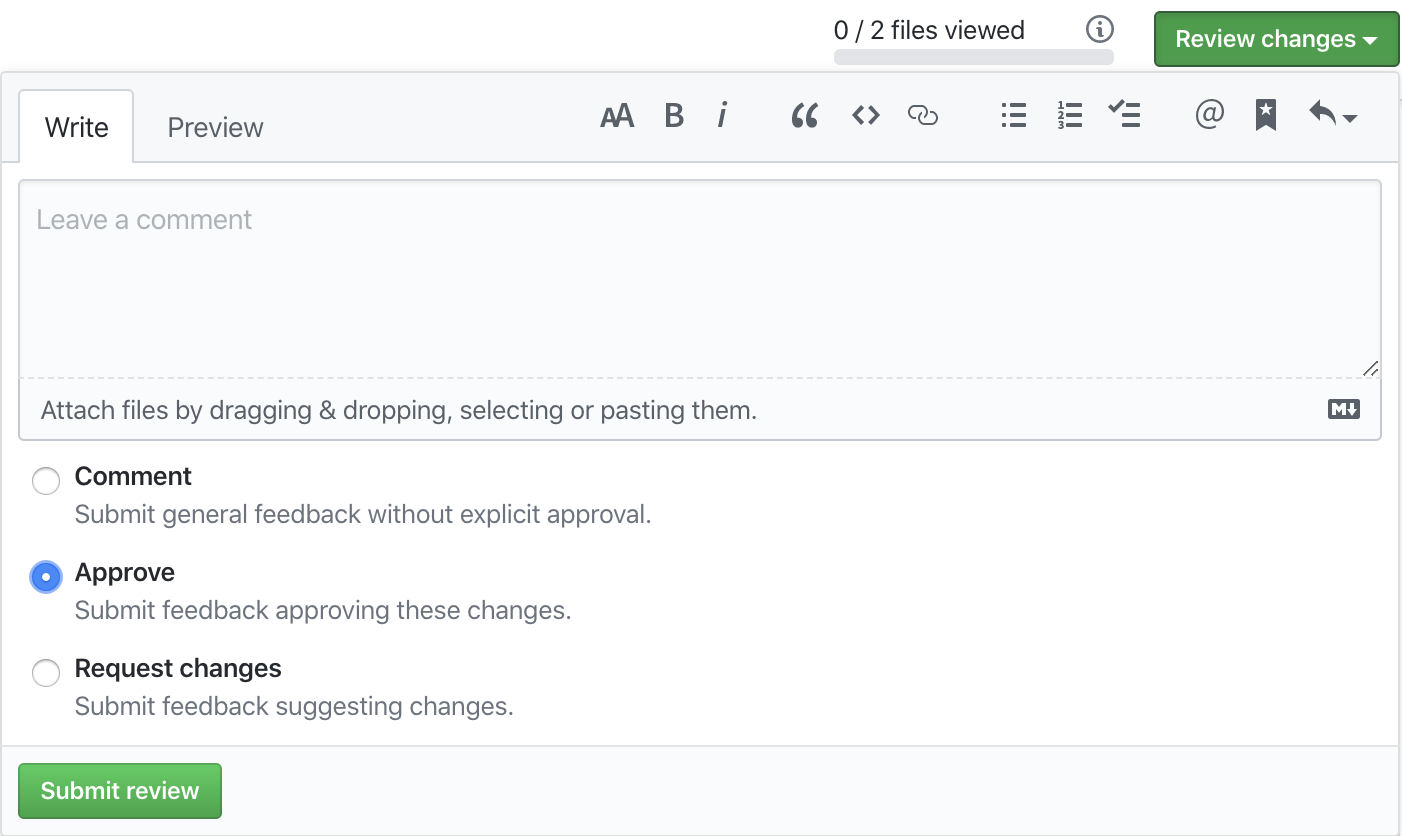Insert a hyperlink using the link icon
1402x836 pixels.
[x=922, y=115]
